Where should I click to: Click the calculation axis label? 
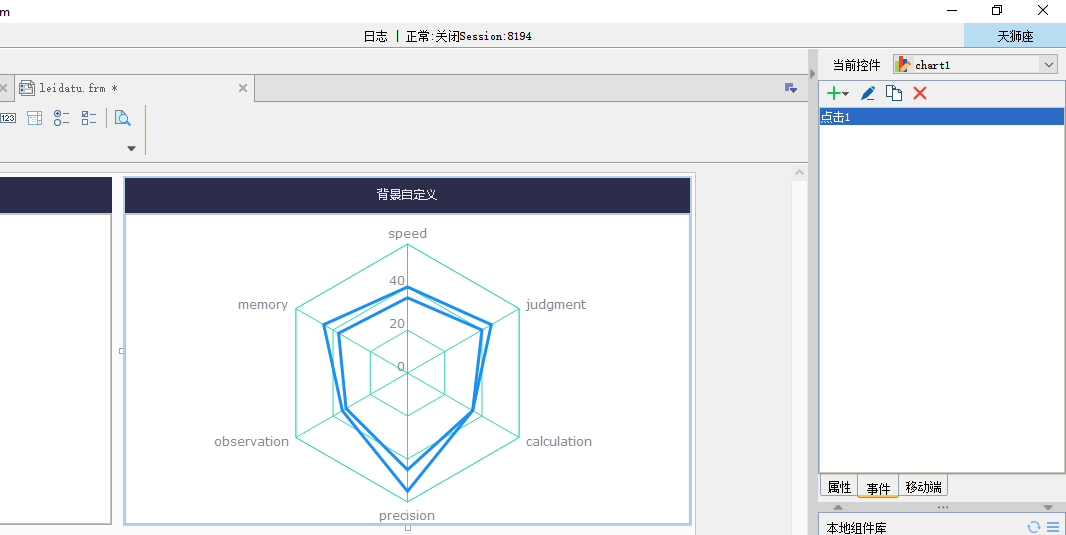point(559,441)
